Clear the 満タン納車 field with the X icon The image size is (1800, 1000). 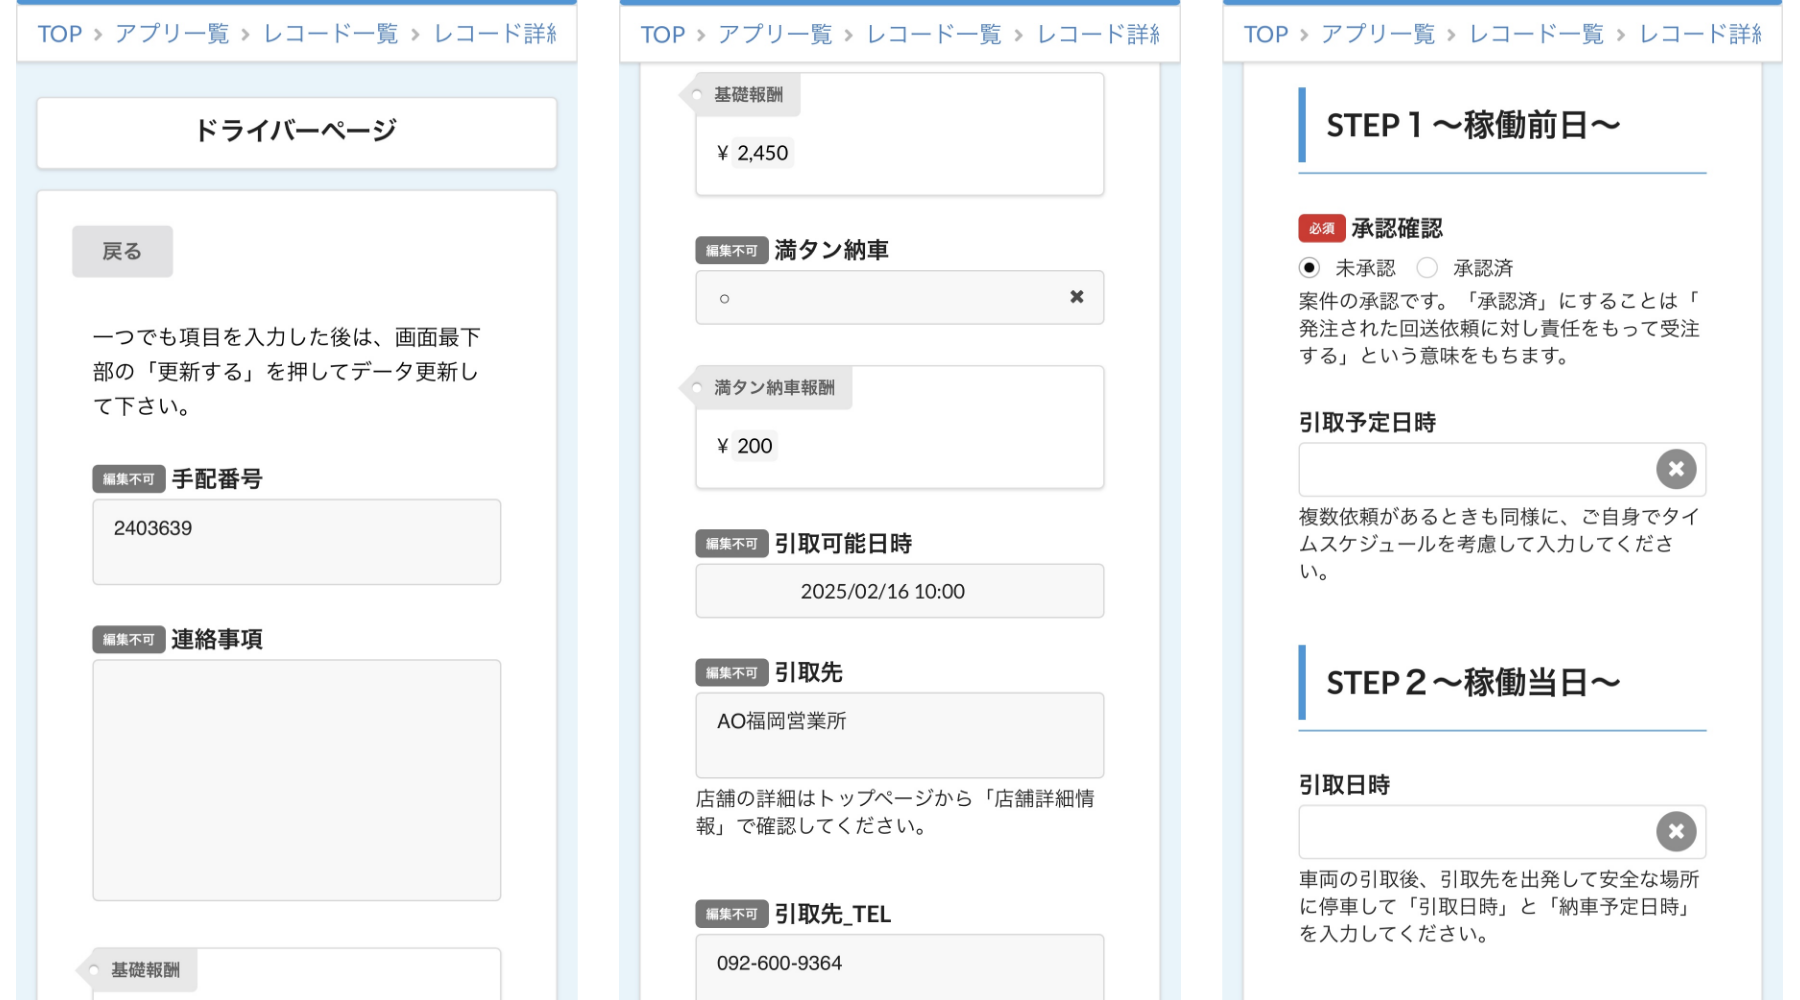[x=1076, y=297]
